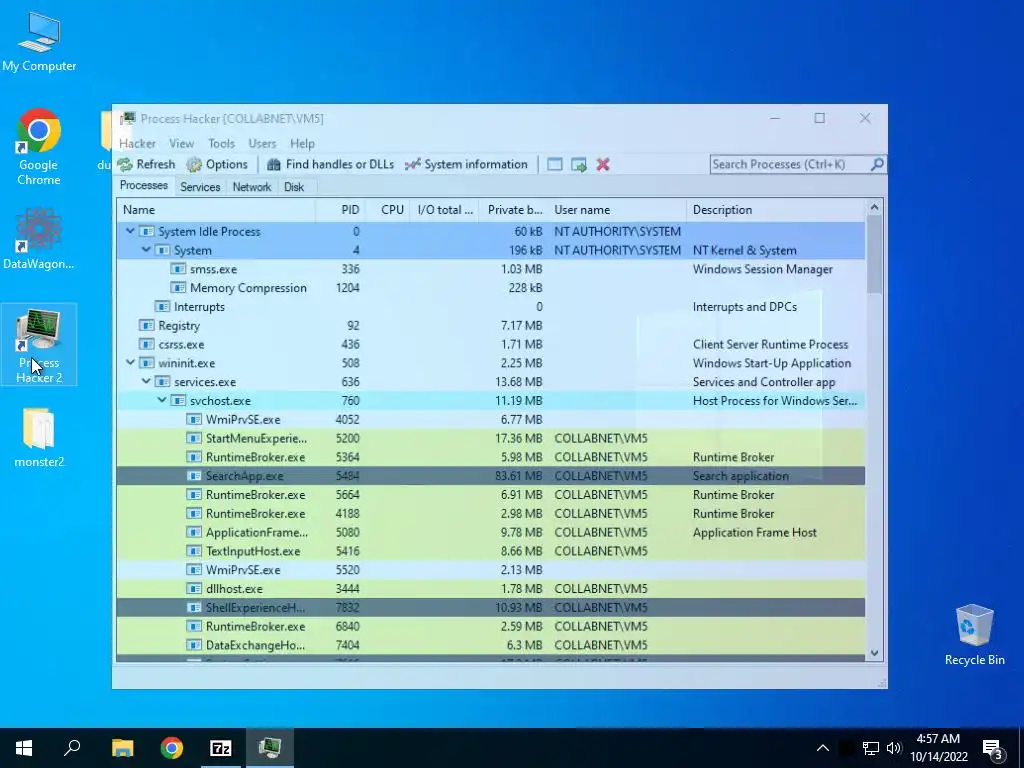The width and height of the screenshot is (1024, 768).
Task: Open System information from toolbar
Action: click(466, 165)
